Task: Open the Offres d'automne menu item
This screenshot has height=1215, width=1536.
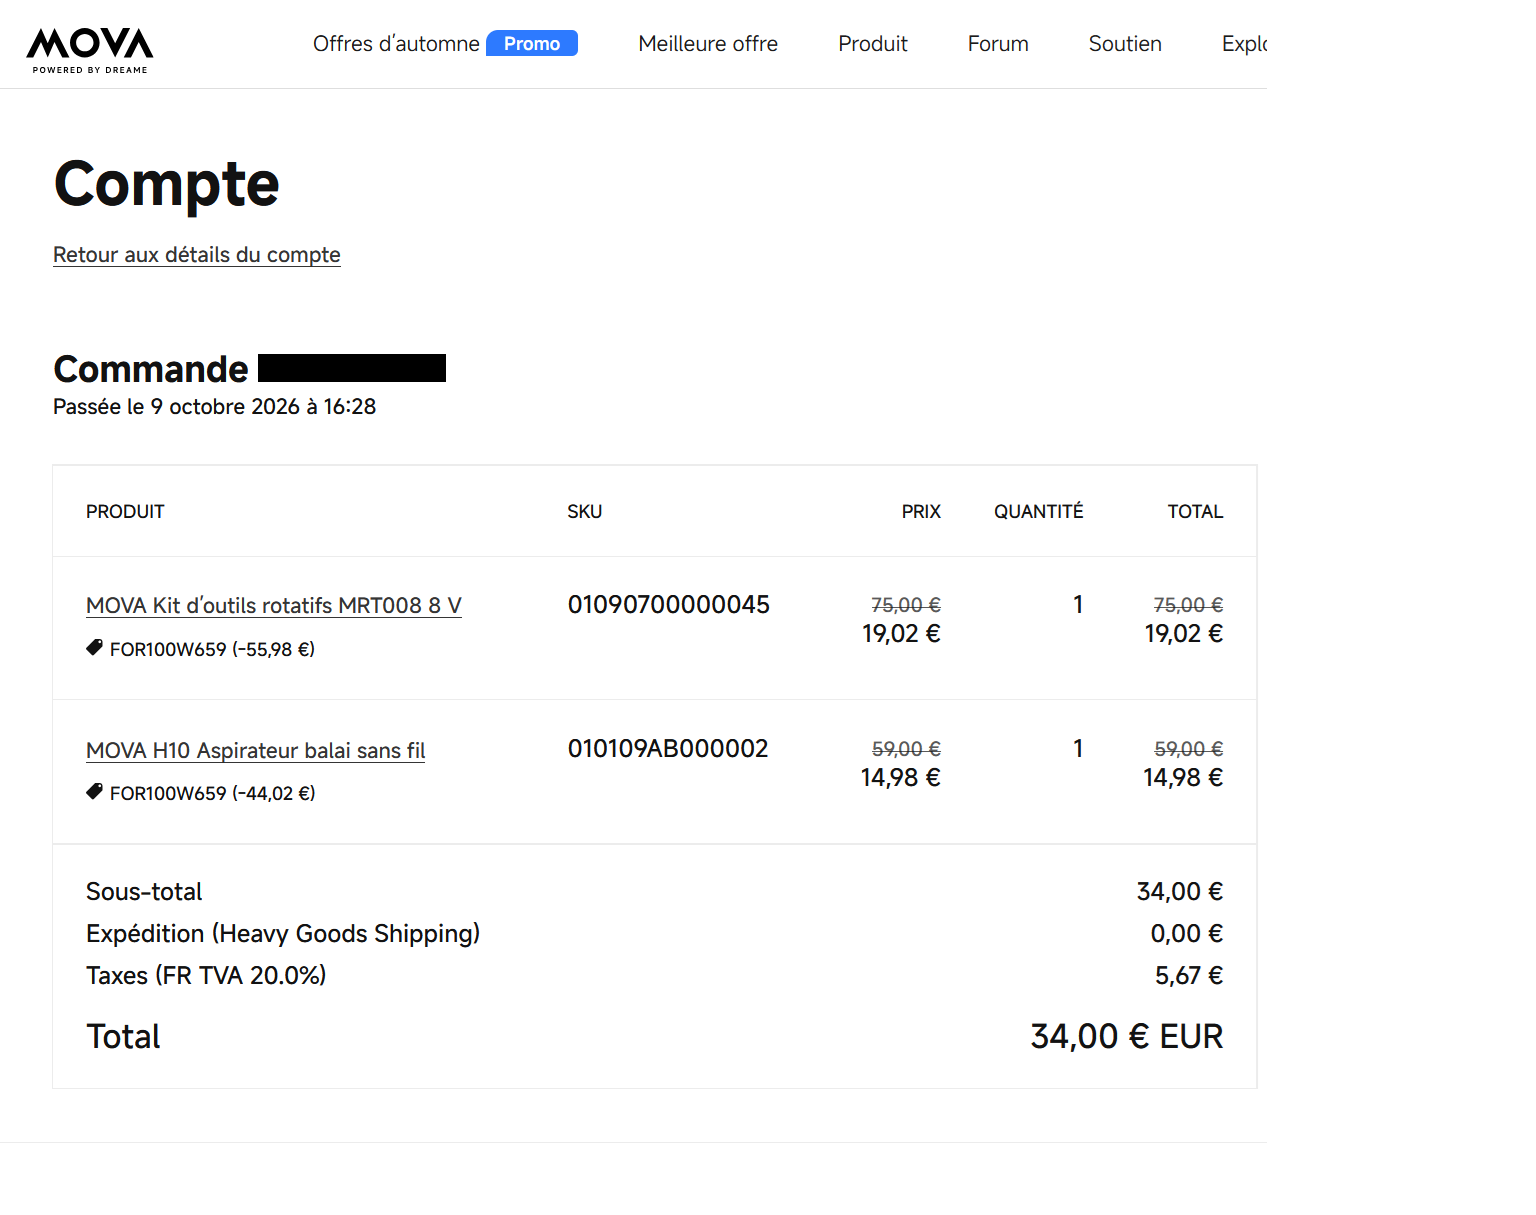Action: (396, 44)
